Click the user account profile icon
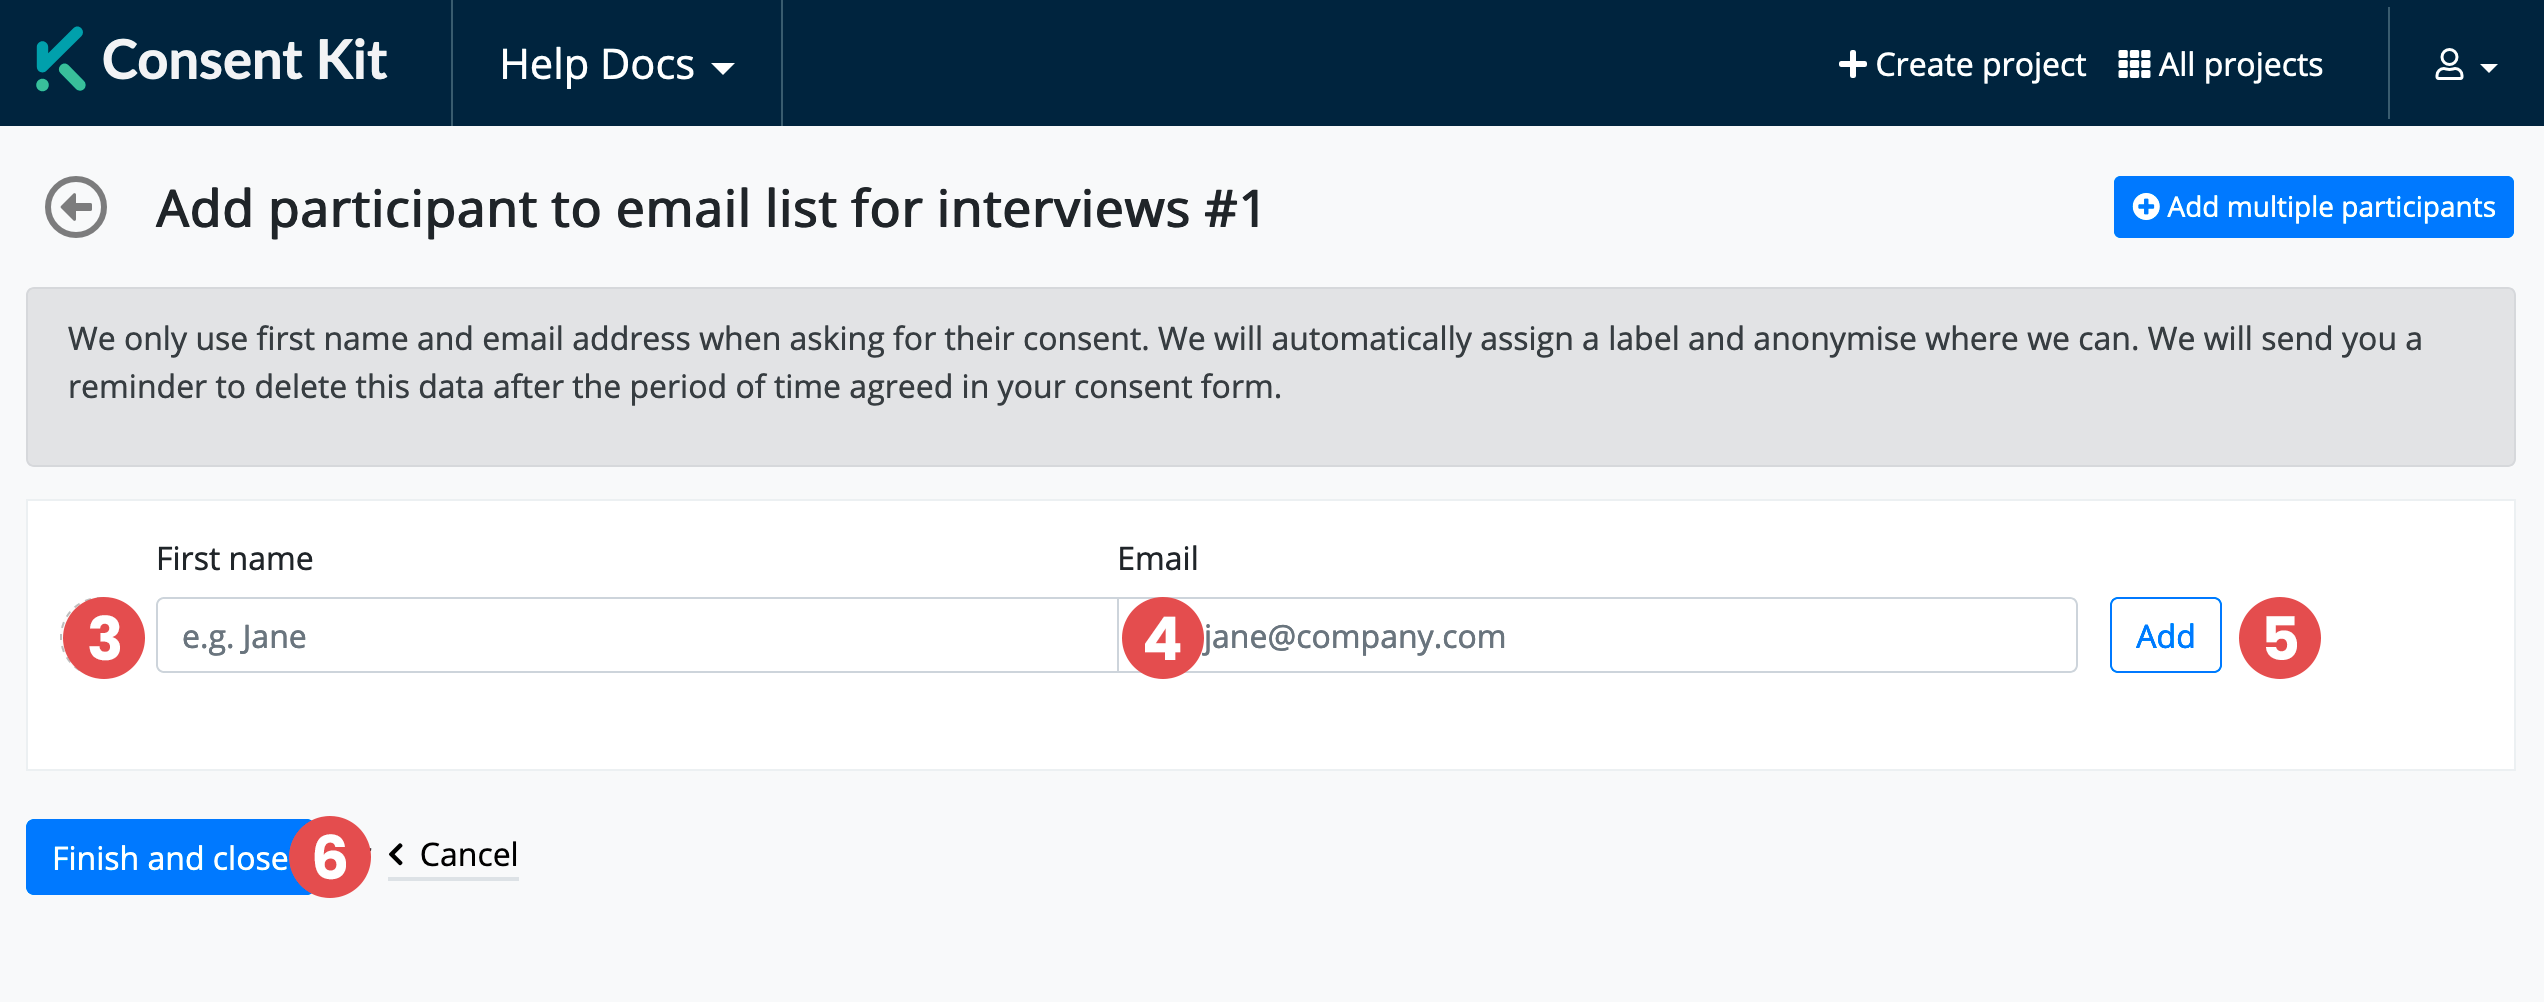Image resolution: width=2544 pixels, height=1002 pixels. pos(2448,65)
